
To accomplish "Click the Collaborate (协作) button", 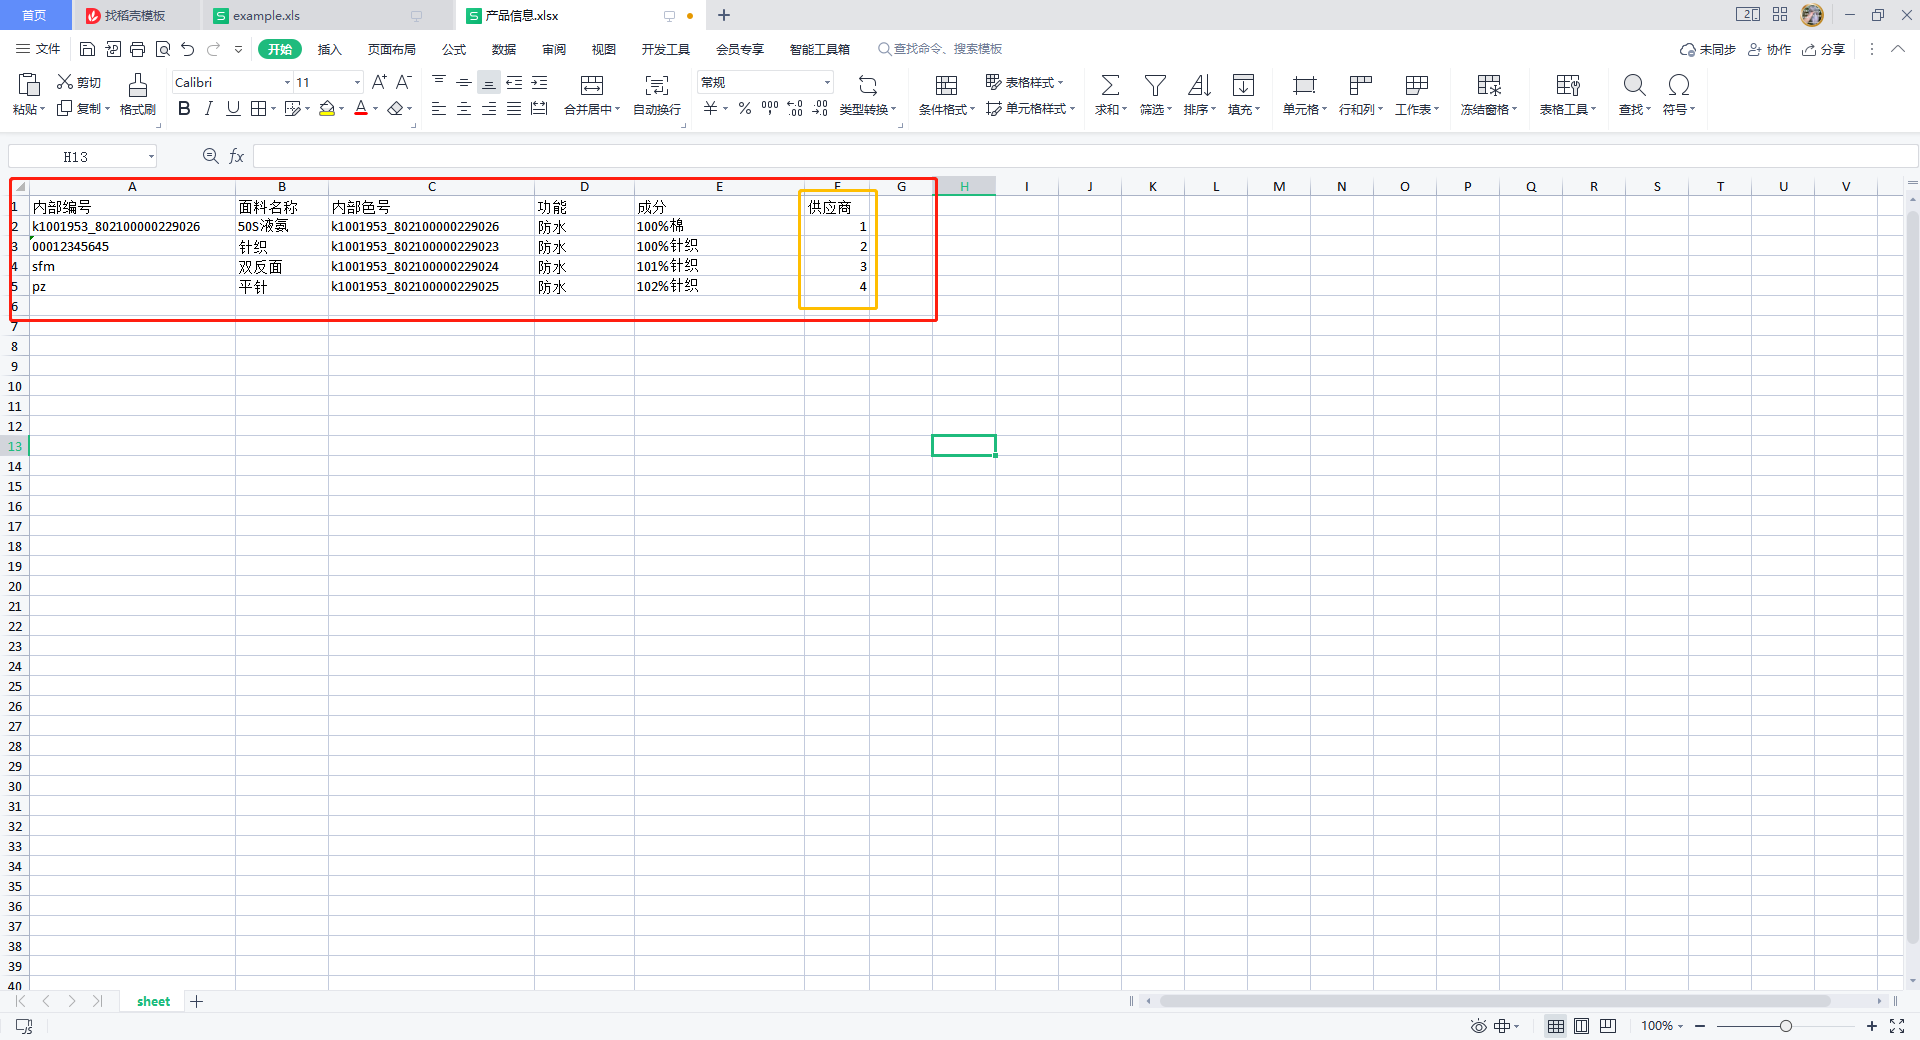I will pyautogui.click(x=1769, y=49).
